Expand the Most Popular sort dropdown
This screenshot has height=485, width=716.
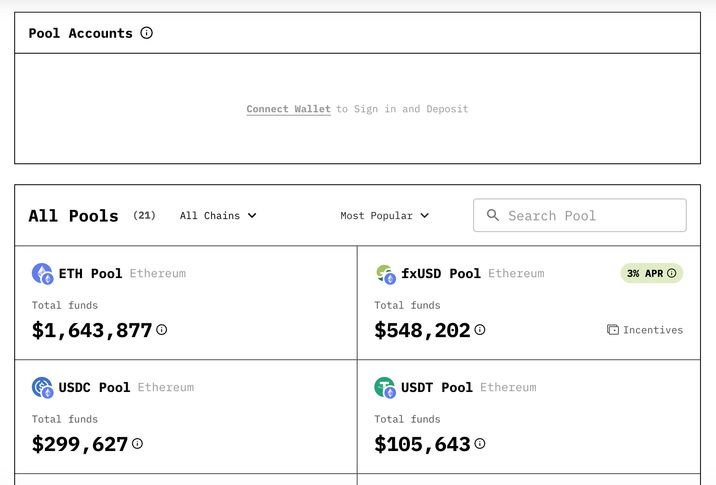[x=384, y=215]
